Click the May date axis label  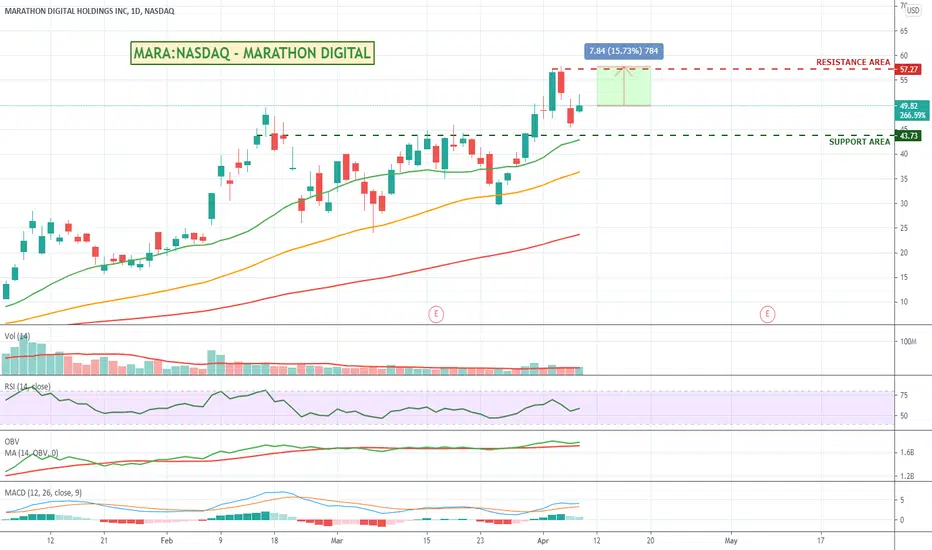731,540
